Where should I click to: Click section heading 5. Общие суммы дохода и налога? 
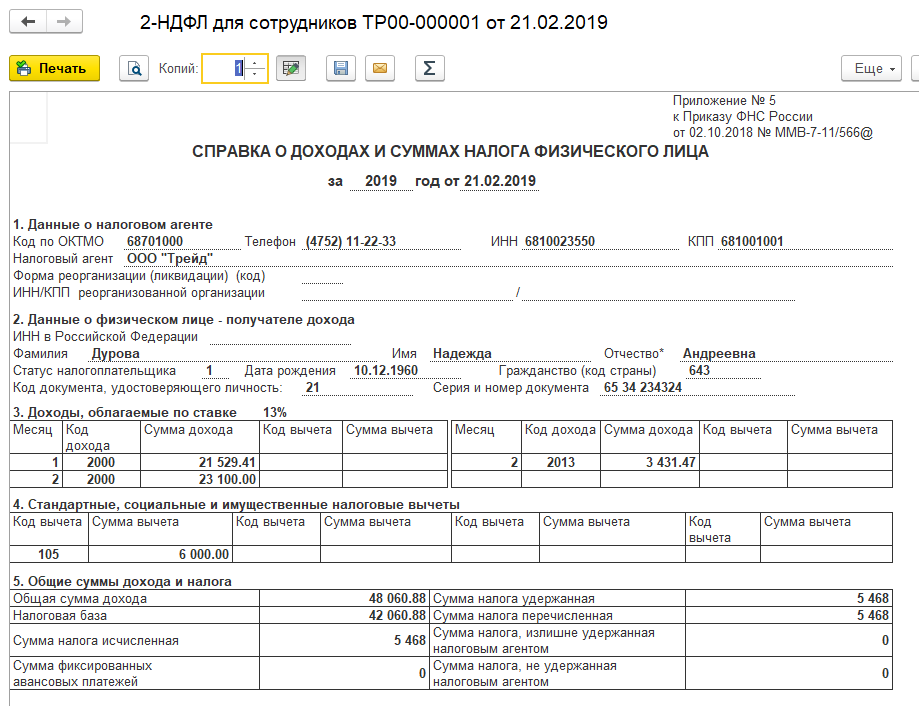coord(122,582)
